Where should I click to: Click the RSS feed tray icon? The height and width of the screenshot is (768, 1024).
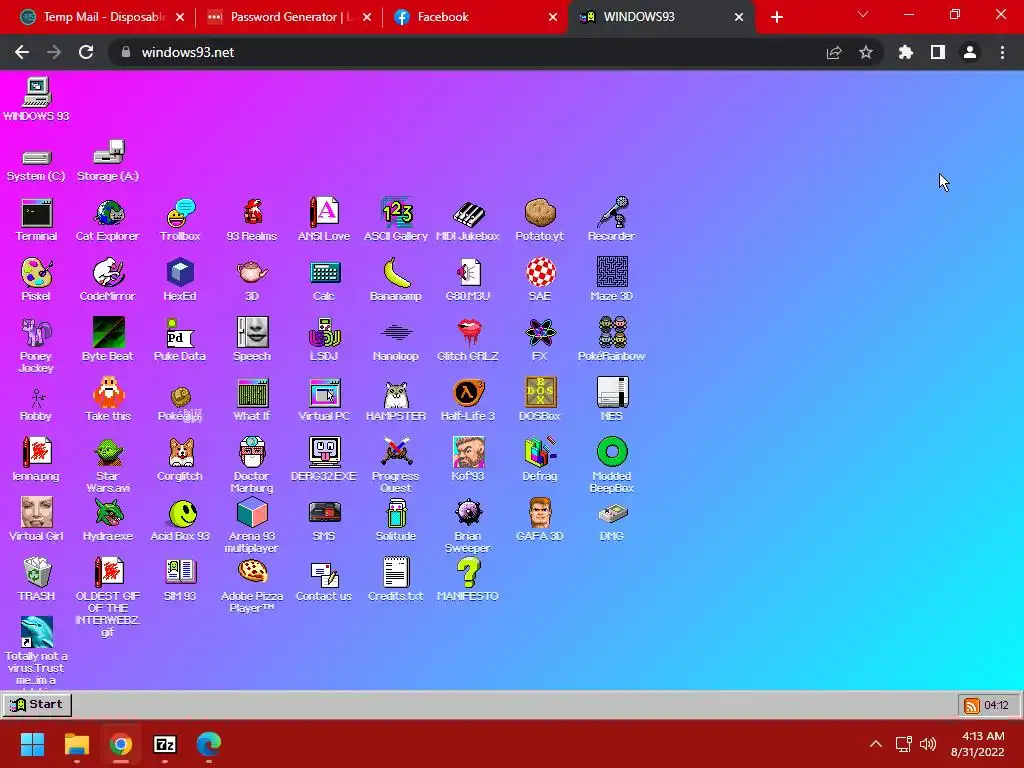pos(972,705)
